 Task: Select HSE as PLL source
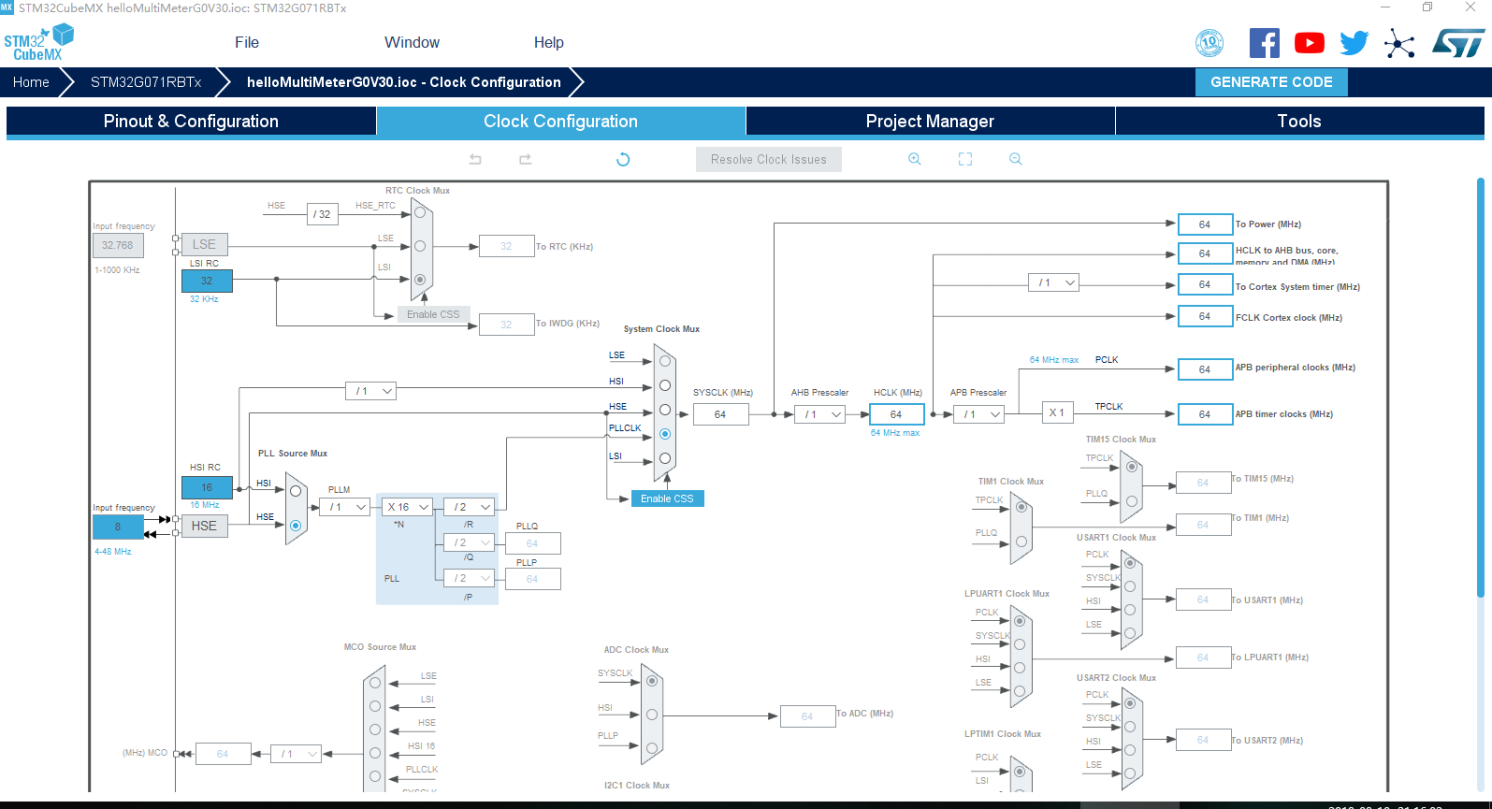click(295, 525)
